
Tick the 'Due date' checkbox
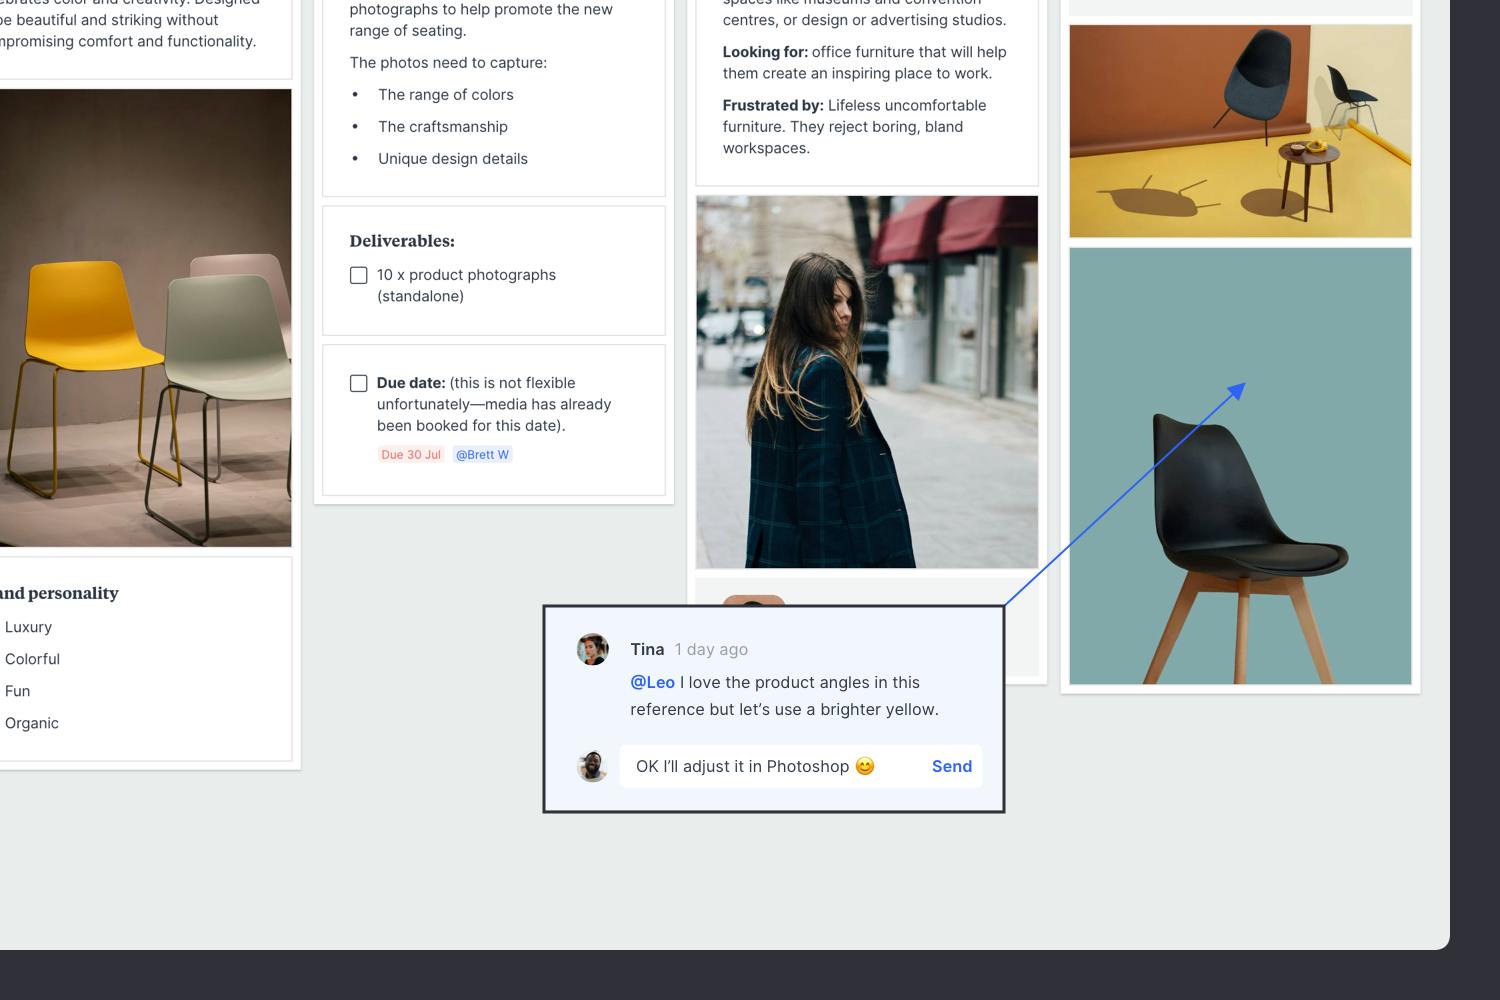coord(359,383)
